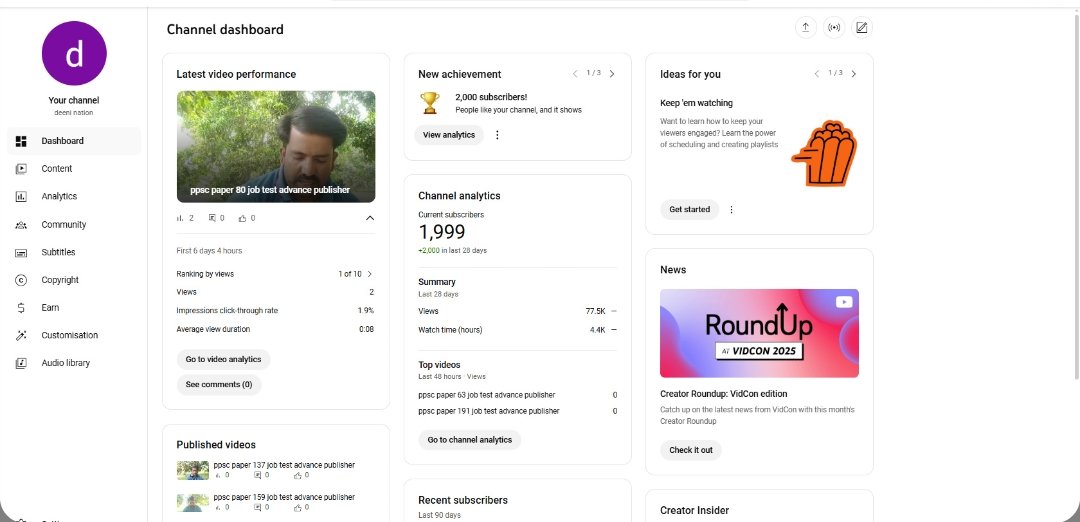Click Get started button

tap(689, 209)
